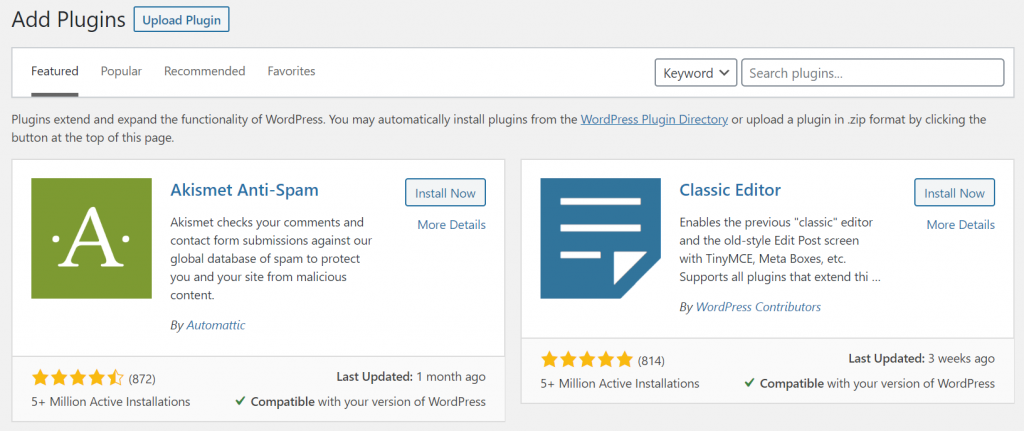Install the Classic Editor plugin

click(954, 193)
